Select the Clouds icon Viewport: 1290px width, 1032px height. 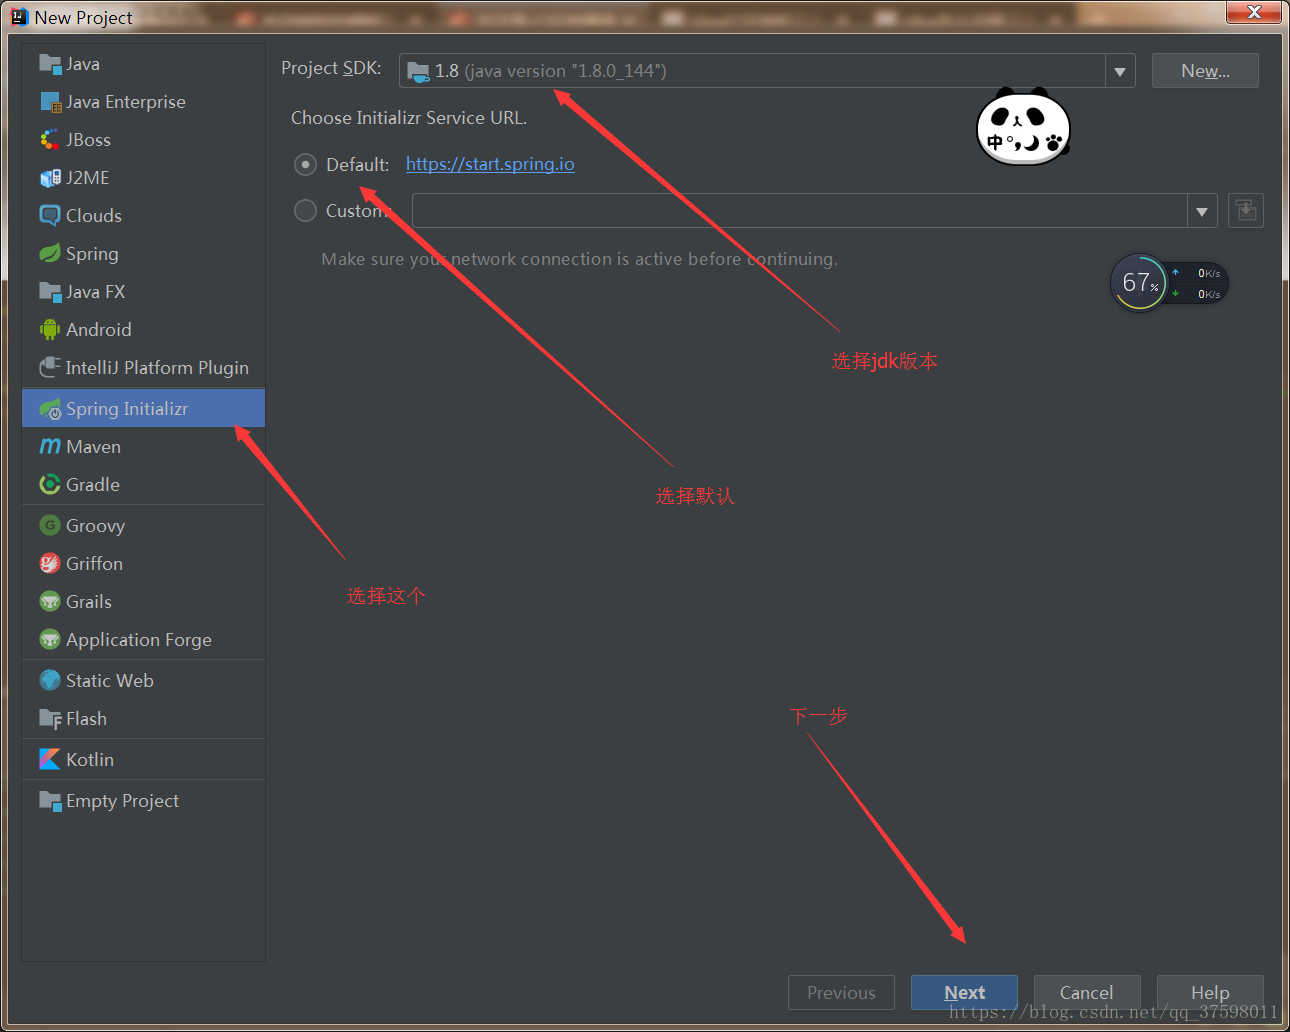50,216
